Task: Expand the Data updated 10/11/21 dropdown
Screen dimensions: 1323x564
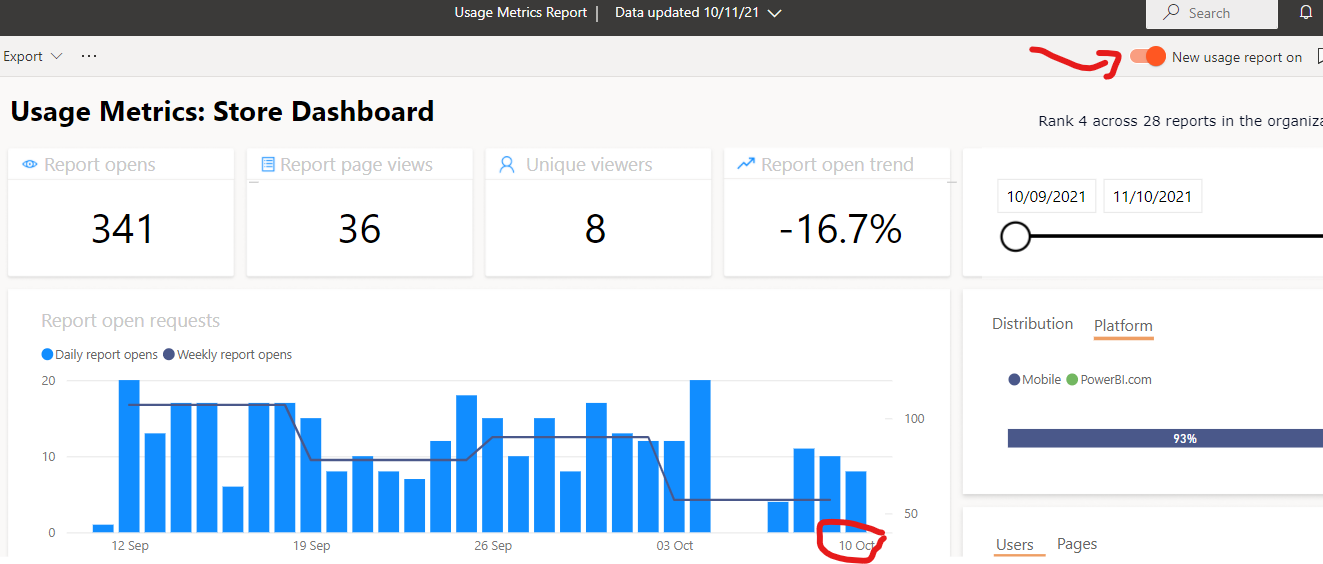Action: pos(774,13)
